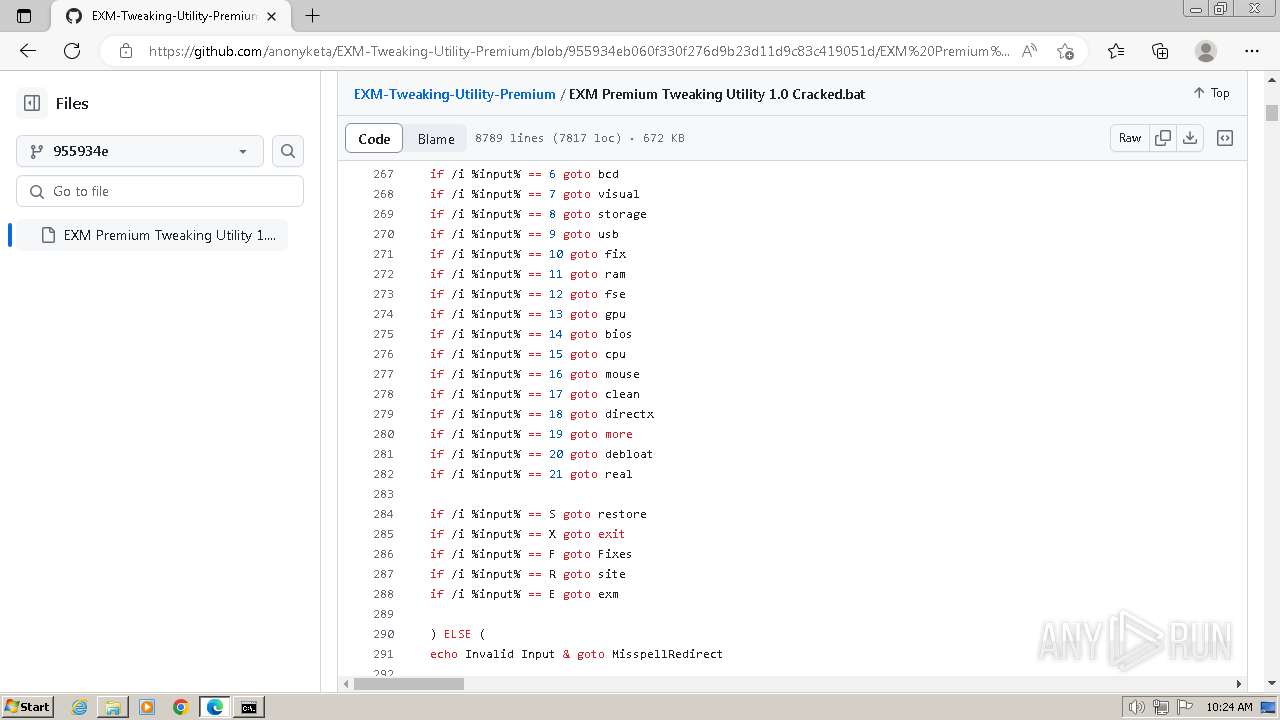
Task: Open the Favorites list
Action: 1116,51
